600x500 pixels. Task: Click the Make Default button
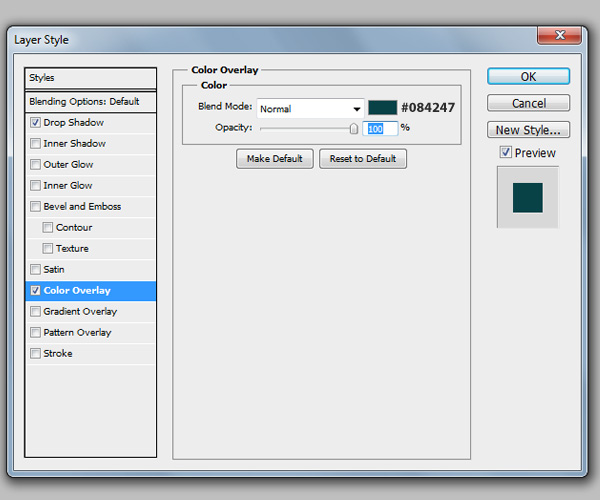[x=275, y=159]
